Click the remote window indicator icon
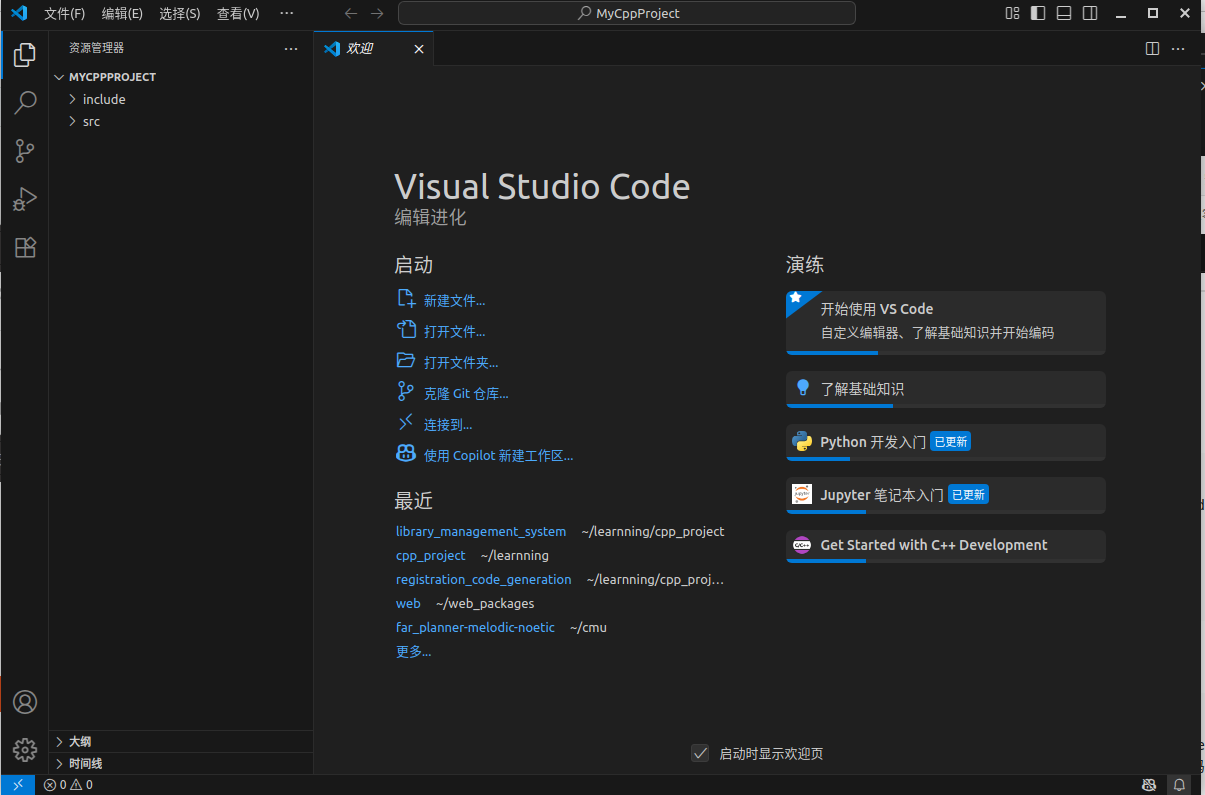The width and height of the screenshot is (1205, 795). tap(18, 785)
